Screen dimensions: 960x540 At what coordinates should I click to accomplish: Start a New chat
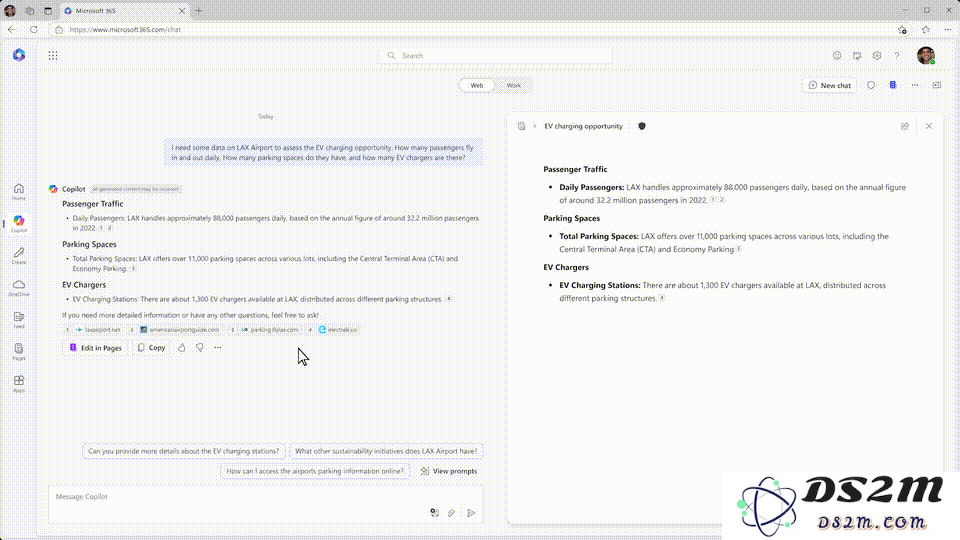pos(830,85)
